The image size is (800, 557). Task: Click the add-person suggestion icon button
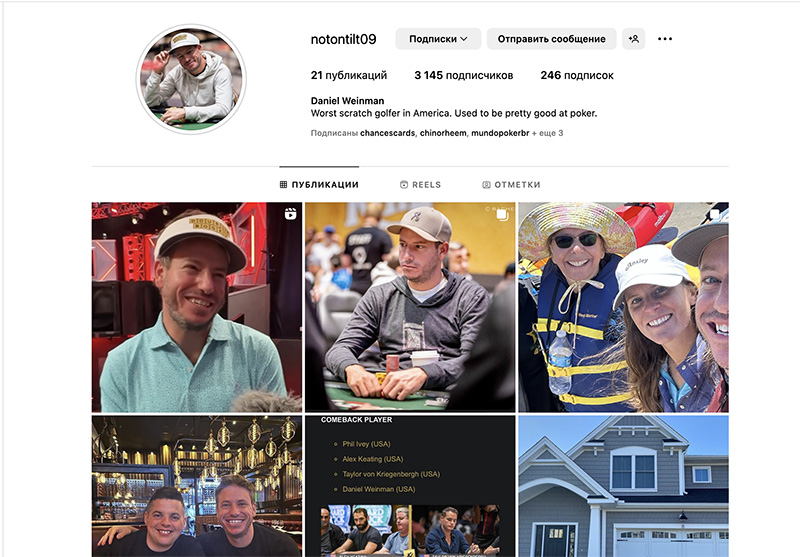[x=634, y=39]
